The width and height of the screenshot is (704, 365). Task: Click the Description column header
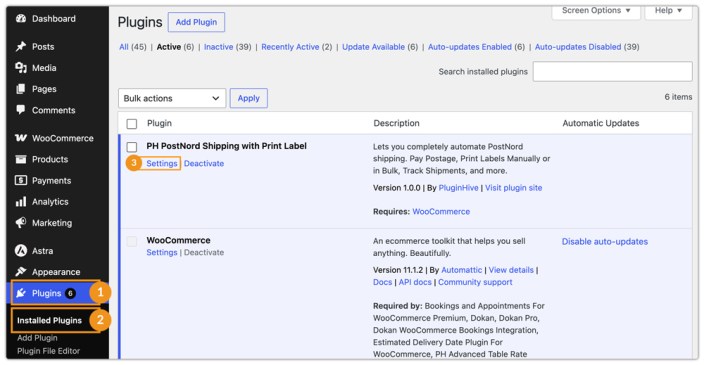pos(396,123)
